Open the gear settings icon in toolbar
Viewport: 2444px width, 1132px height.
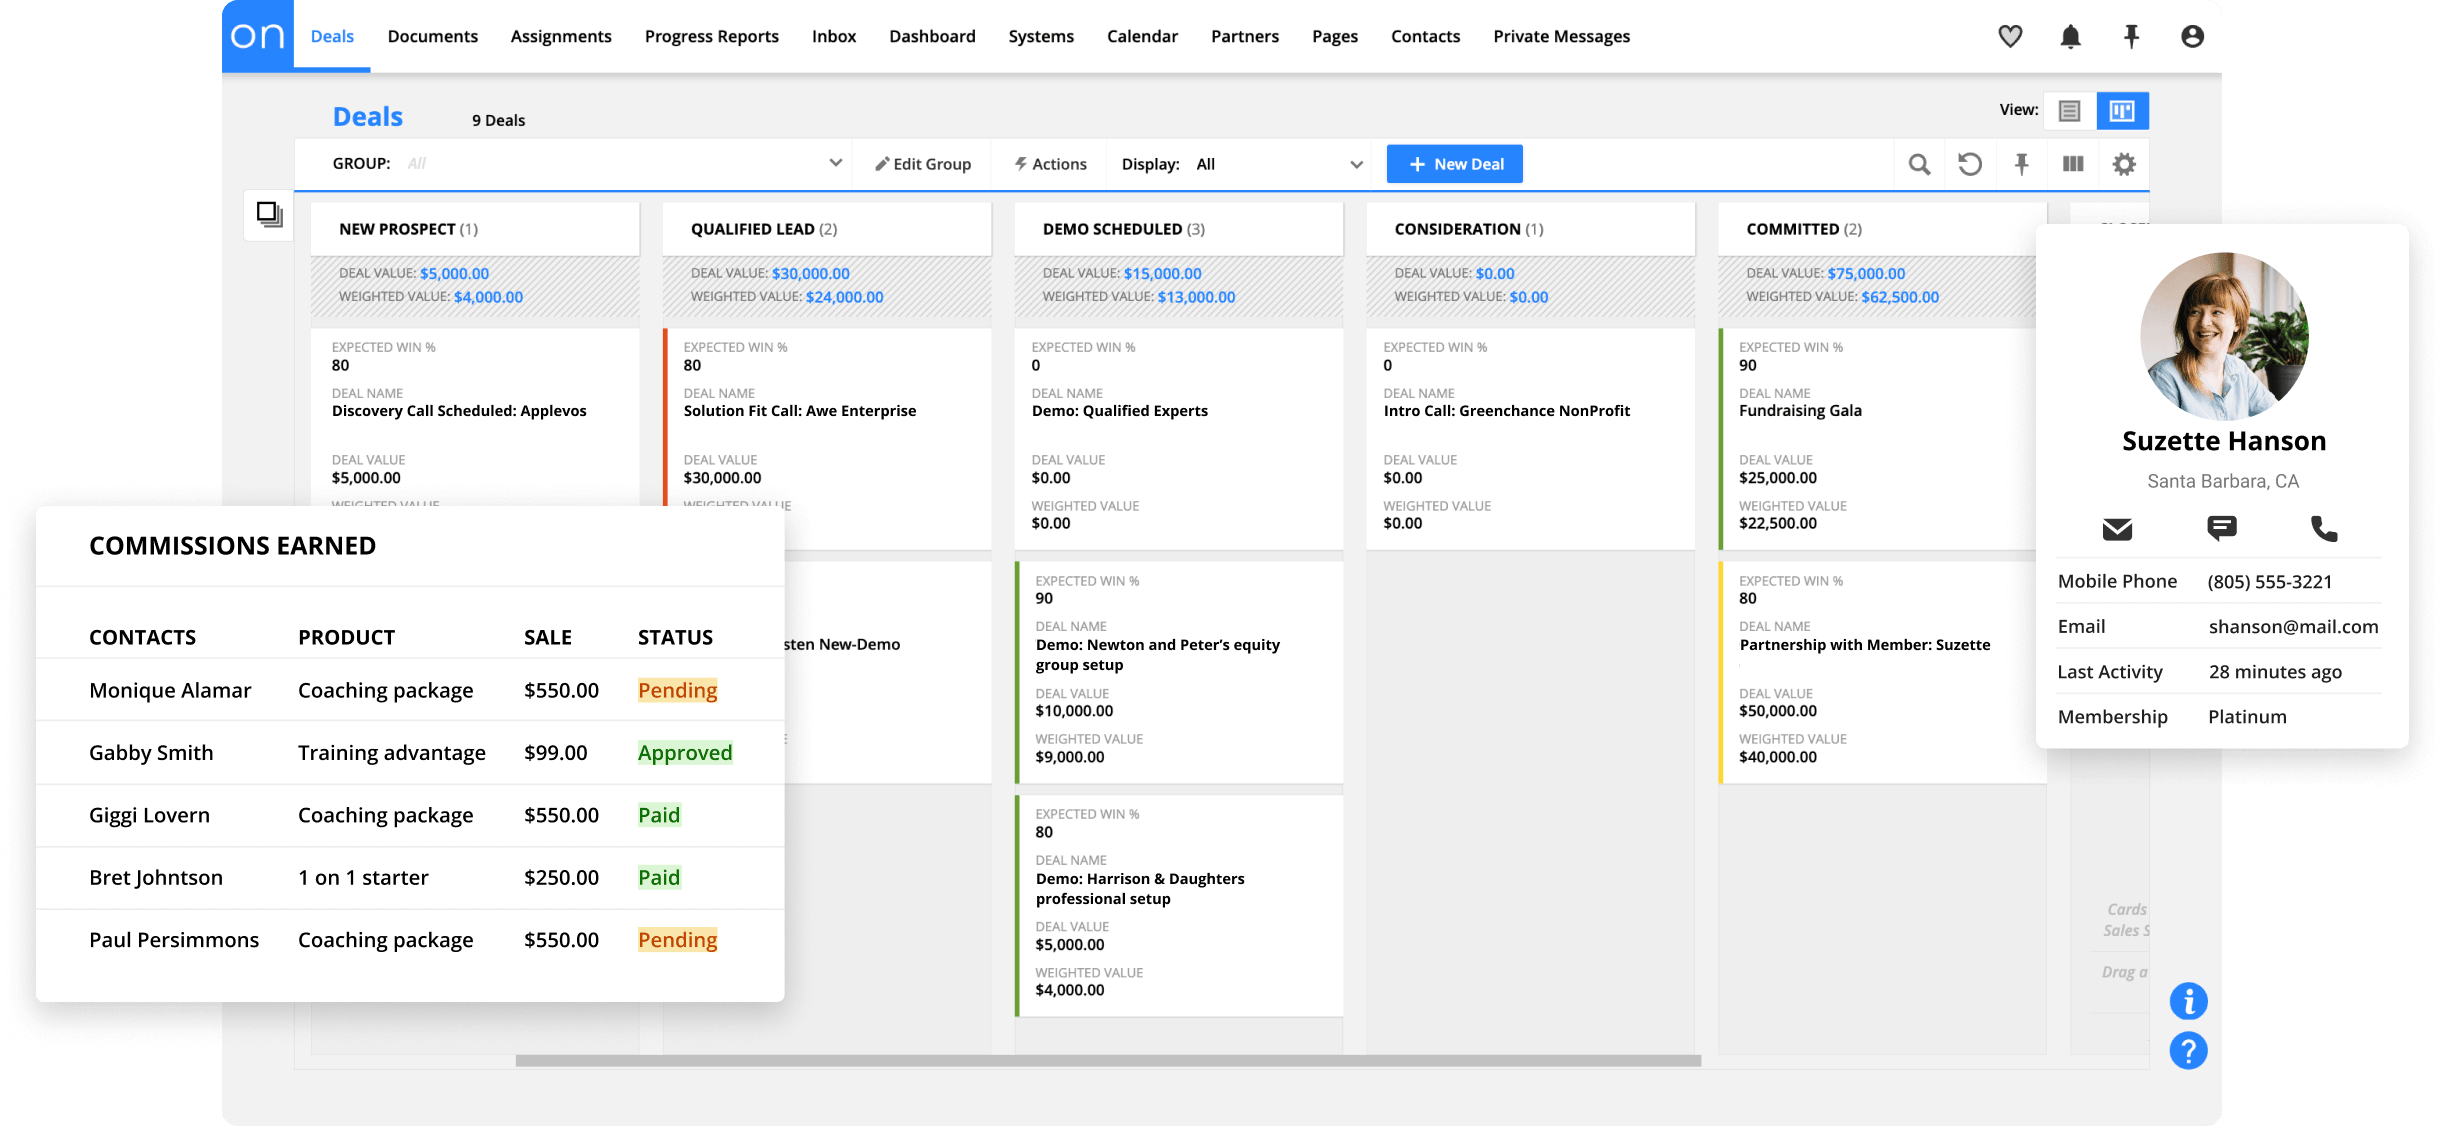2124,163
